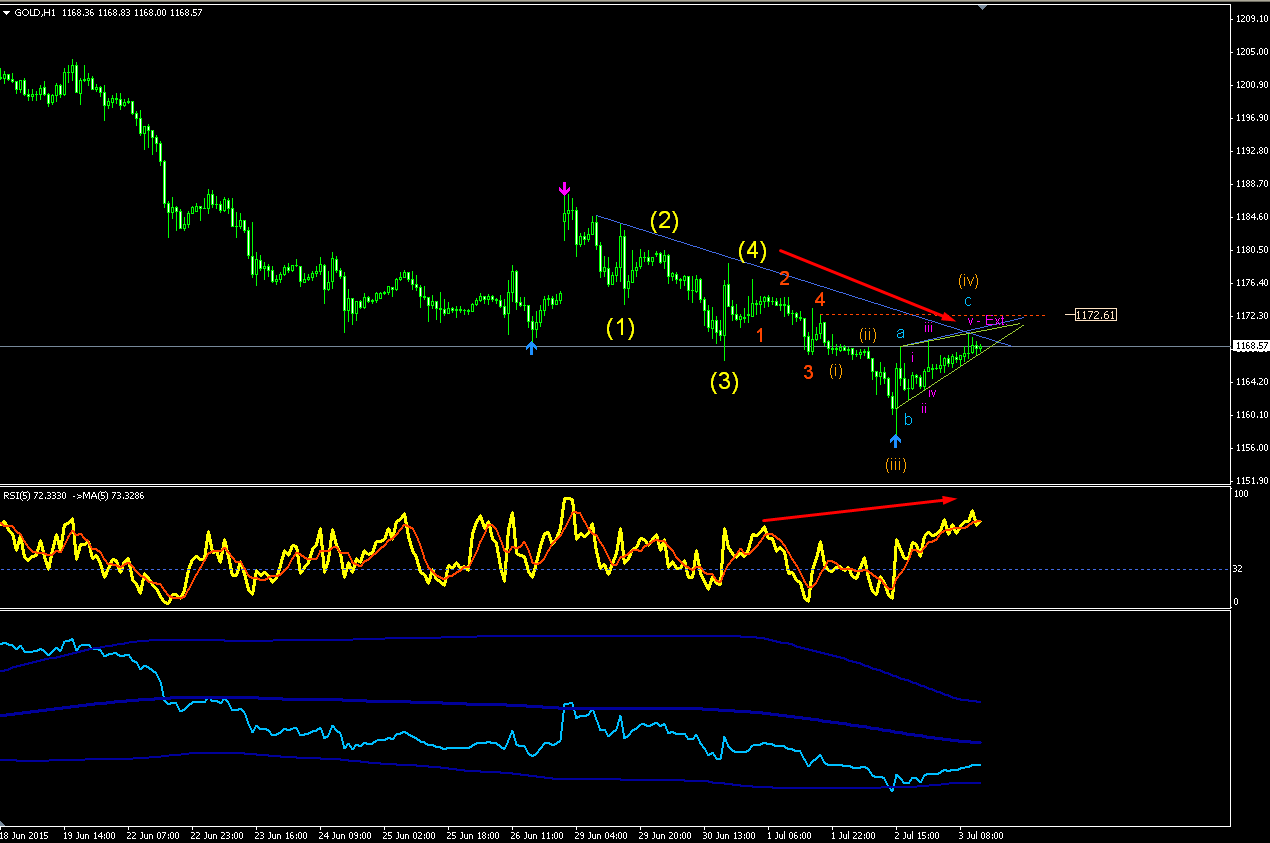Click the 24 Jun 09:00 time axis label

coord(345,835)
